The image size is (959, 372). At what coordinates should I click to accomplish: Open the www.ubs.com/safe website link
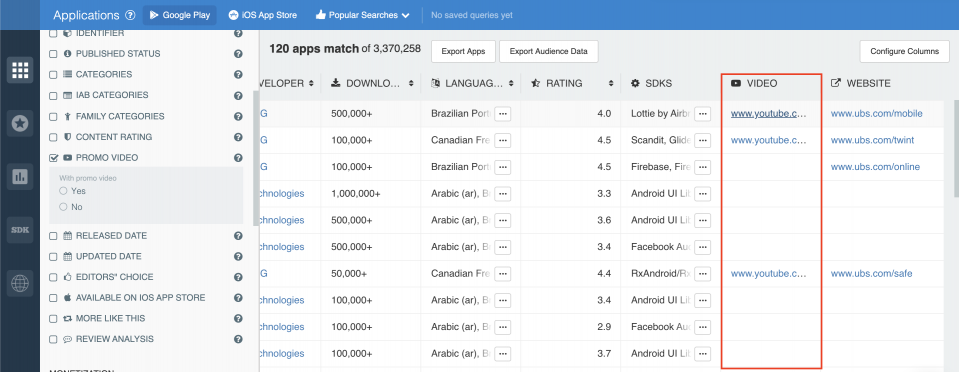(872, 273)
